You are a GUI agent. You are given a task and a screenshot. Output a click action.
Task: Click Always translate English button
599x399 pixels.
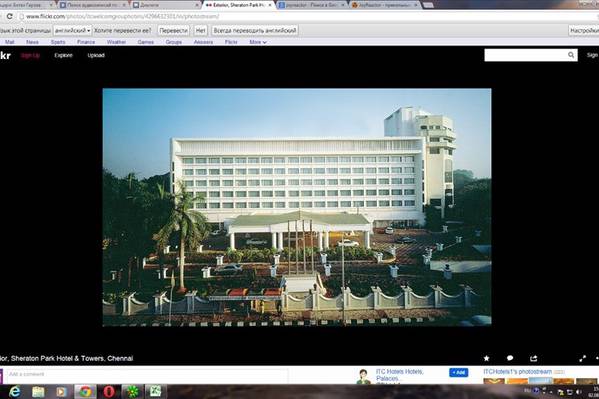click(x=255, y=31)
